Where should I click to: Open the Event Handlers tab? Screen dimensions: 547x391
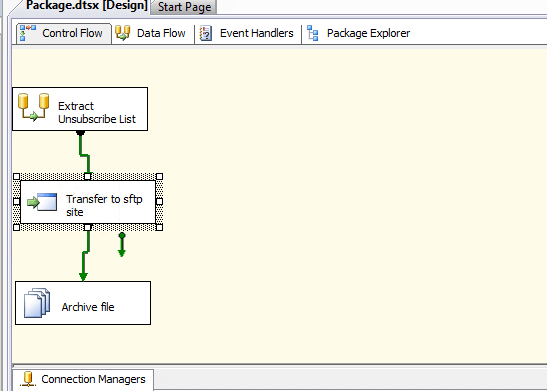pos(248,33)
